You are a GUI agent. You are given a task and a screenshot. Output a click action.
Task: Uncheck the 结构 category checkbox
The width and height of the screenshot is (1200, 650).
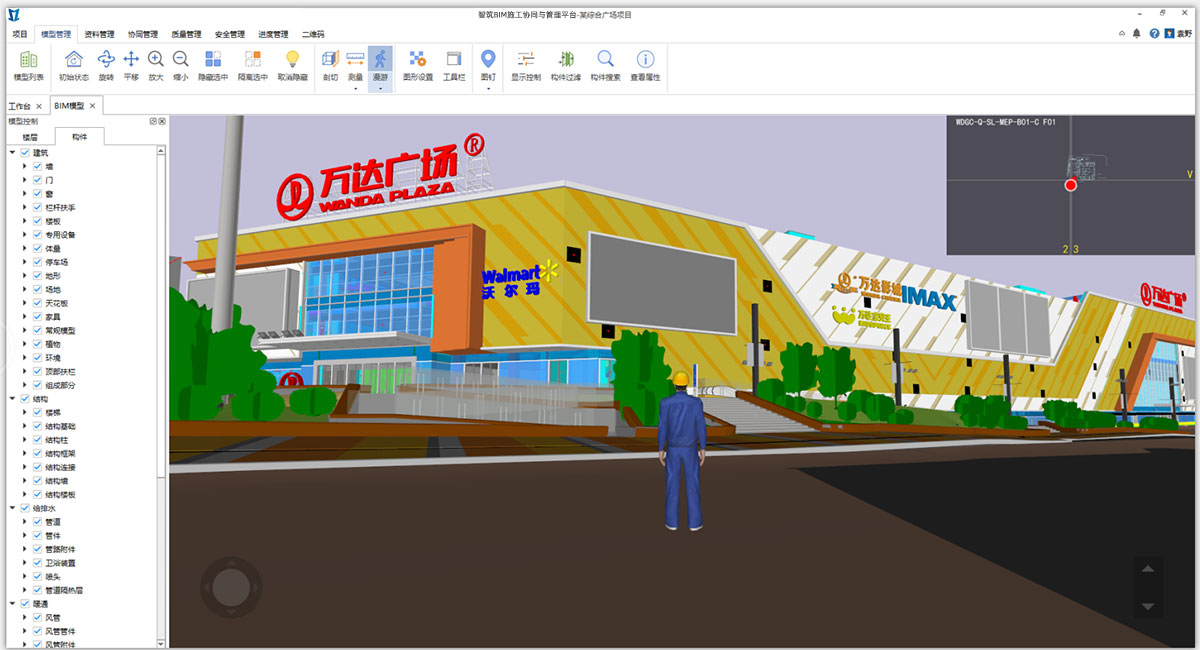click(x=25, y=399)
